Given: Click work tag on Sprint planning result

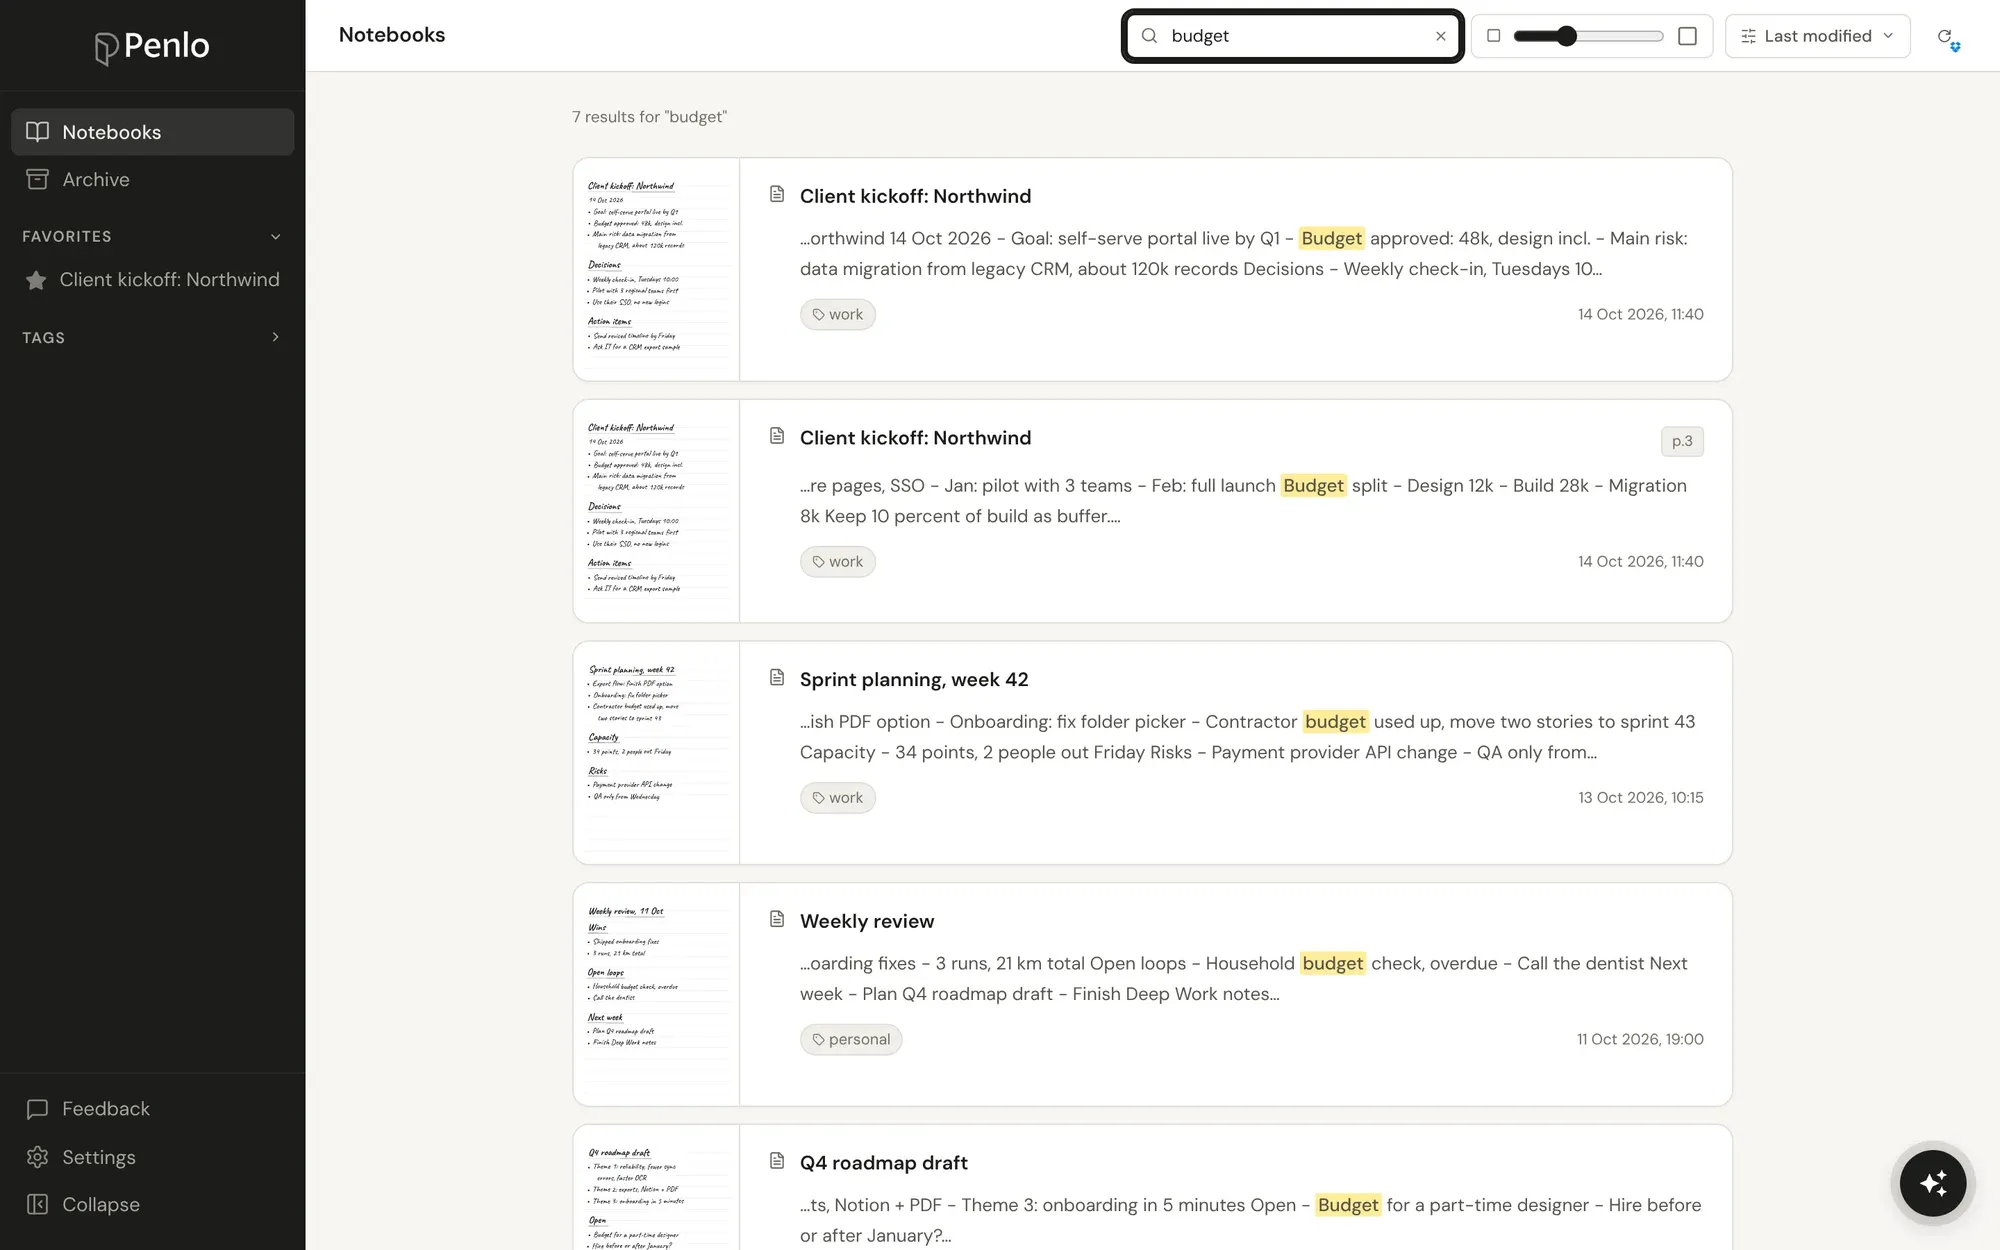Looking at the screenshot, I should coord(838,798).
